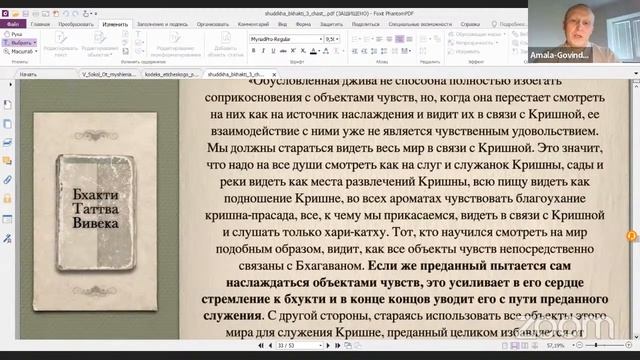Open the Защитить ribbon tab
This screenshot has width=640, height=360.
tap(331, 24)
